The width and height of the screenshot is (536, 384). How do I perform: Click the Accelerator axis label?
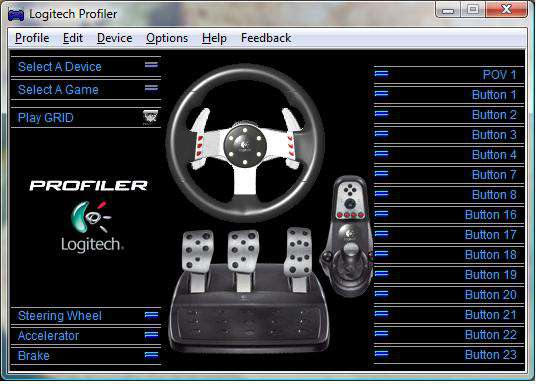pos(48,336)
